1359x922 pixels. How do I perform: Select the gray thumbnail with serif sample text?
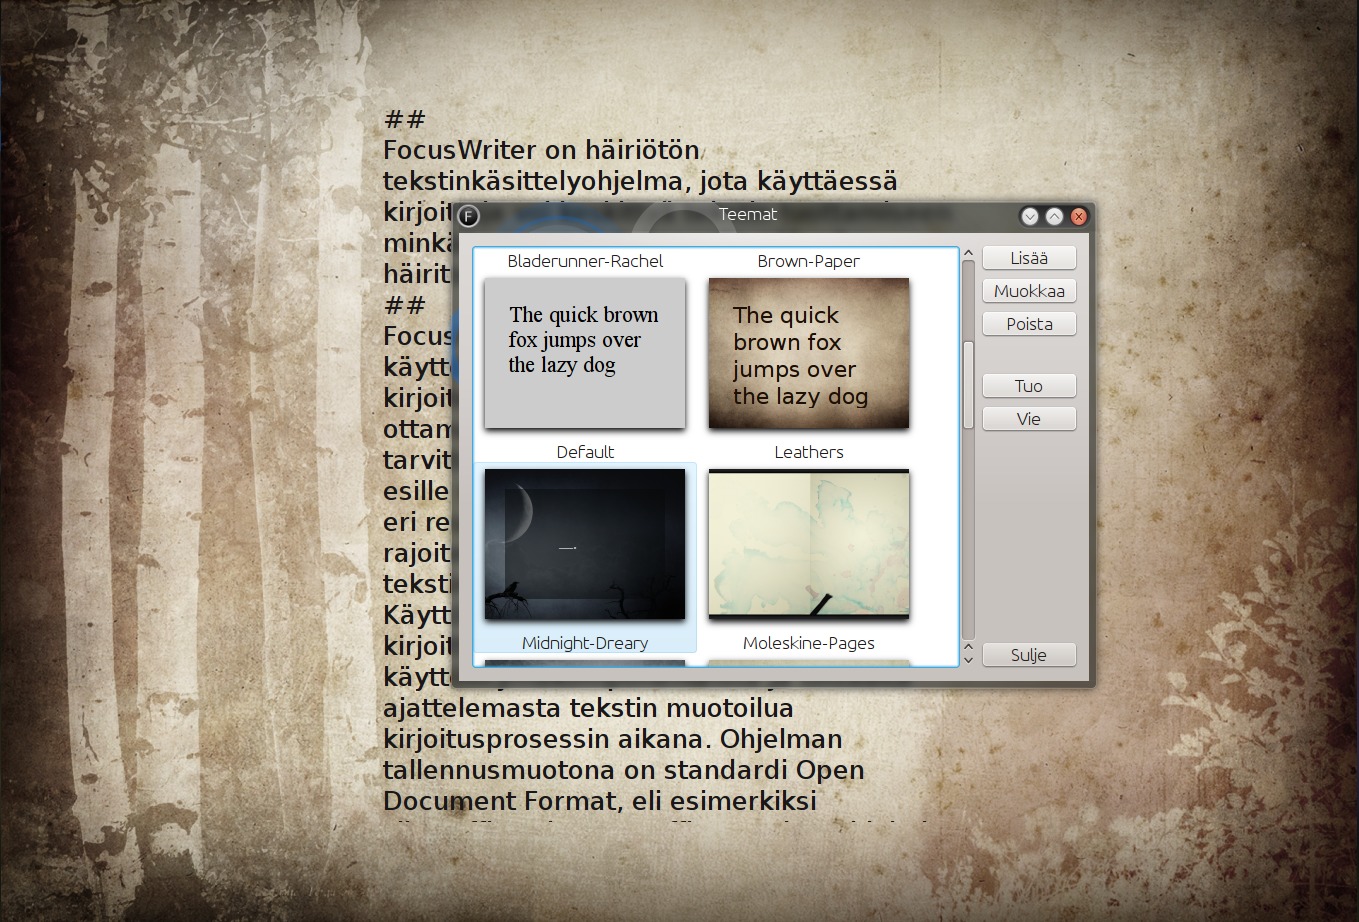(x=585, y=353)
